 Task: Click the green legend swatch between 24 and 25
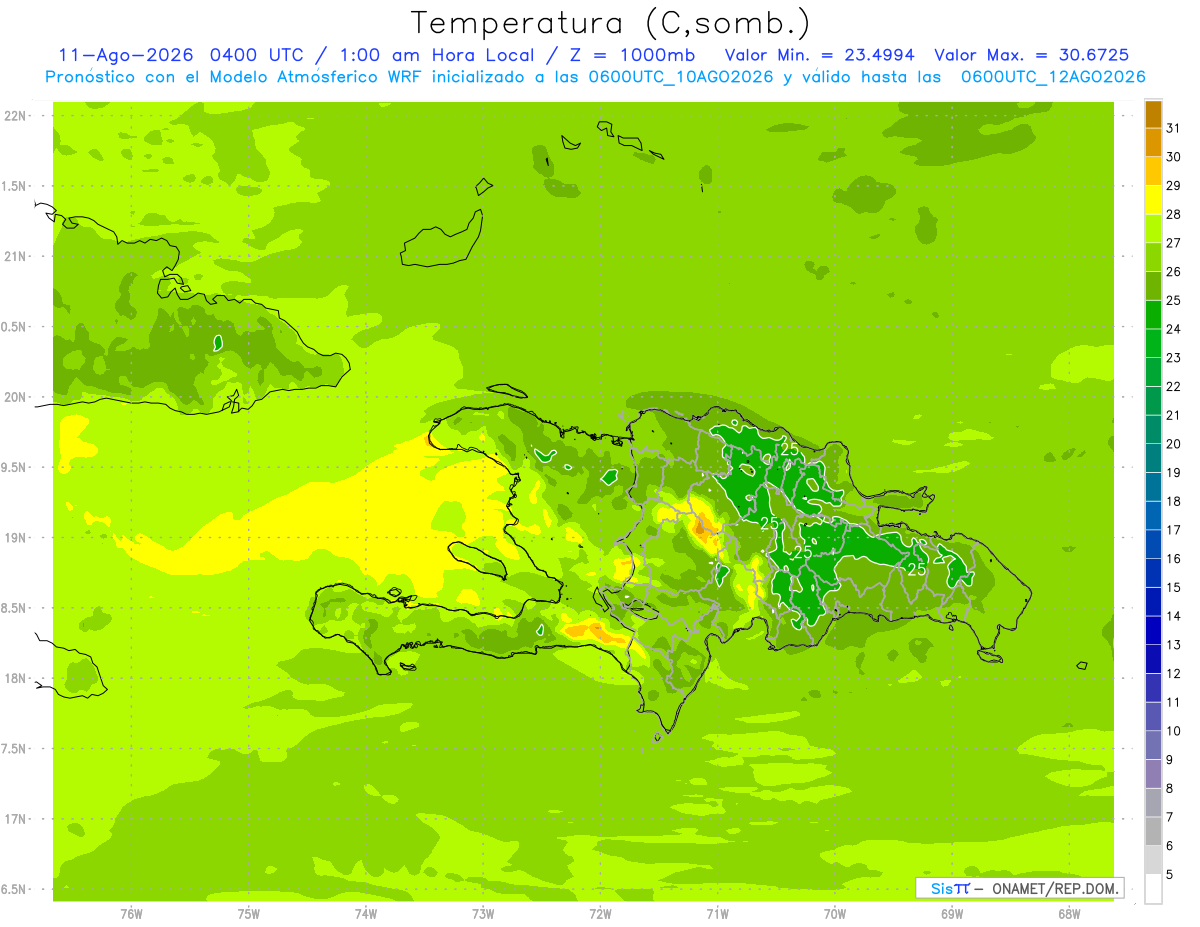tap(1153, 315)
